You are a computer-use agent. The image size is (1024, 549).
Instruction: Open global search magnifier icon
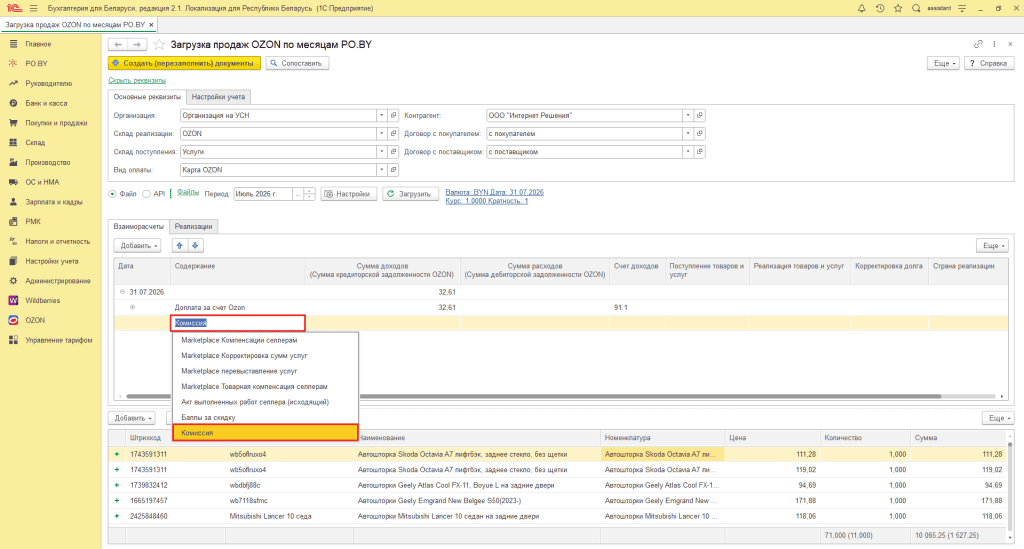point(916,8)
